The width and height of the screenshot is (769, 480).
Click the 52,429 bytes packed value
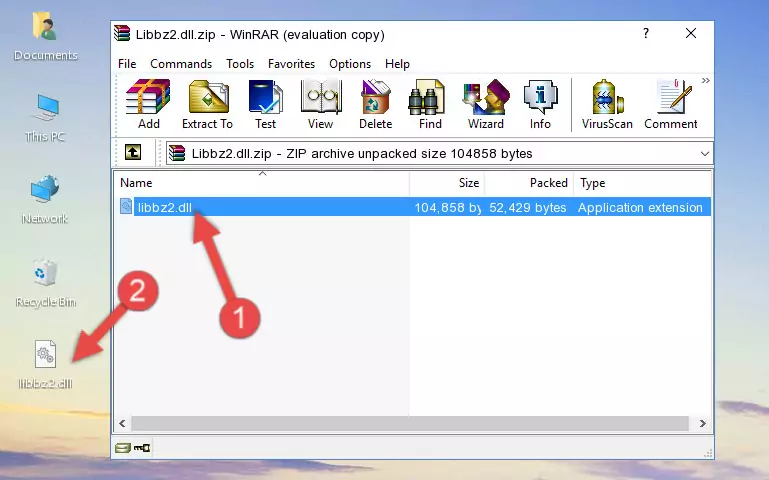point(527,207)
